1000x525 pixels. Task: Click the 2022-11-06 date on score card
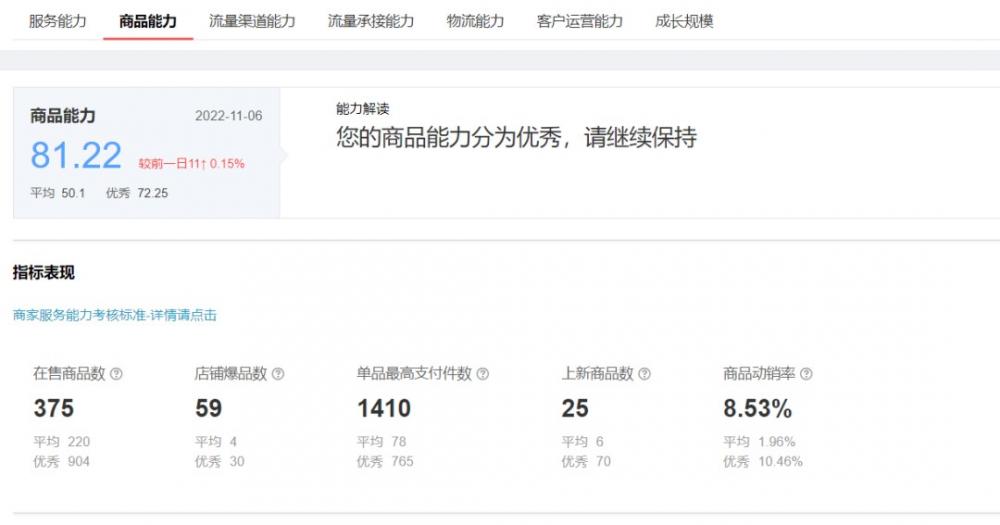228,116
